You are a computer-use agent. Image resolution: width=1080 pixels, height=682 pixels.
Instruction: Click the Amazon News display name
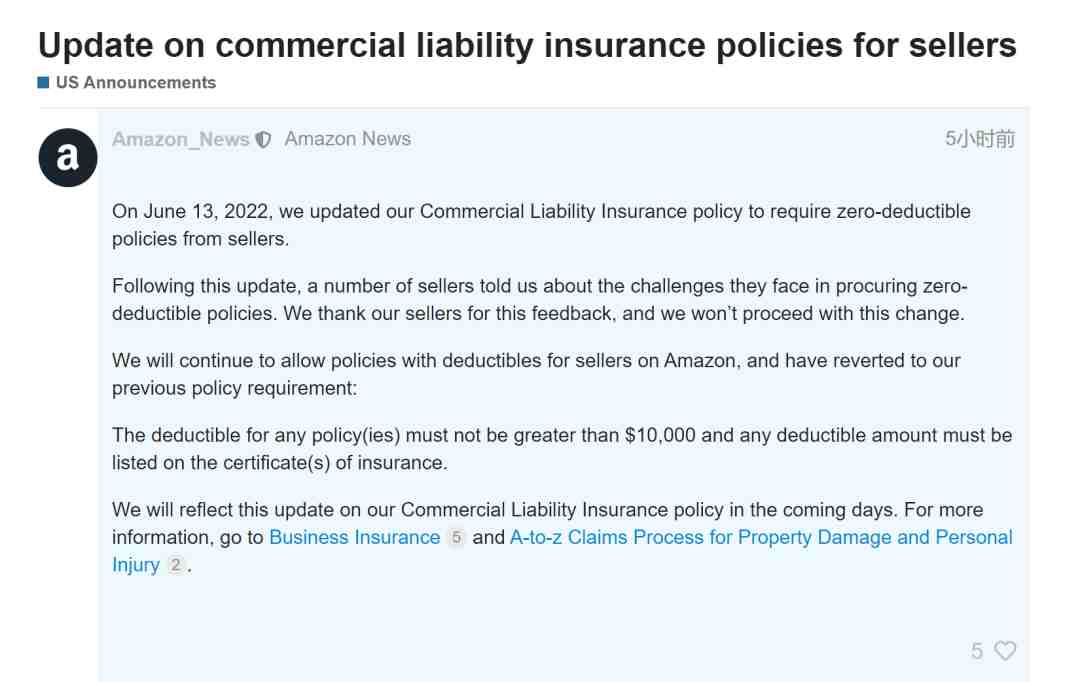[x=348, y=139]
